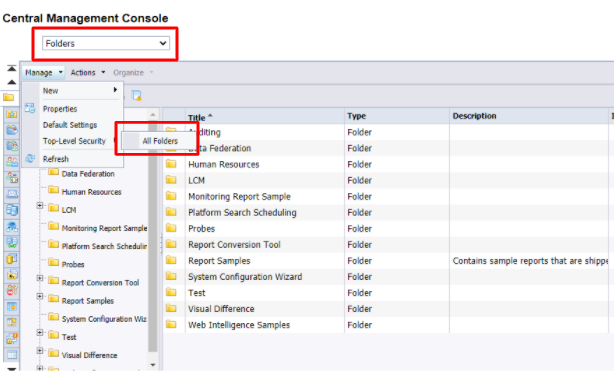Open LCM folder in the list
The width and height of the screenshot is (614, 374).
pyautogui.click(x=197, y=181)
